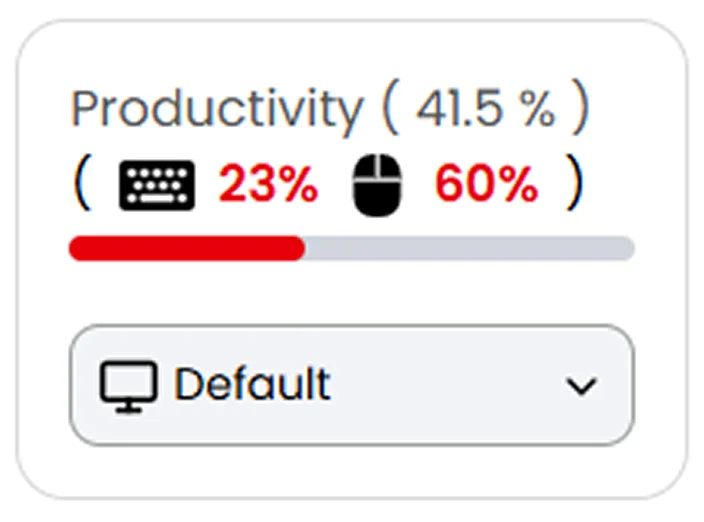Click the opening parenthesis before the keyboard icon

pyautogui.click(x=81, y=185)
